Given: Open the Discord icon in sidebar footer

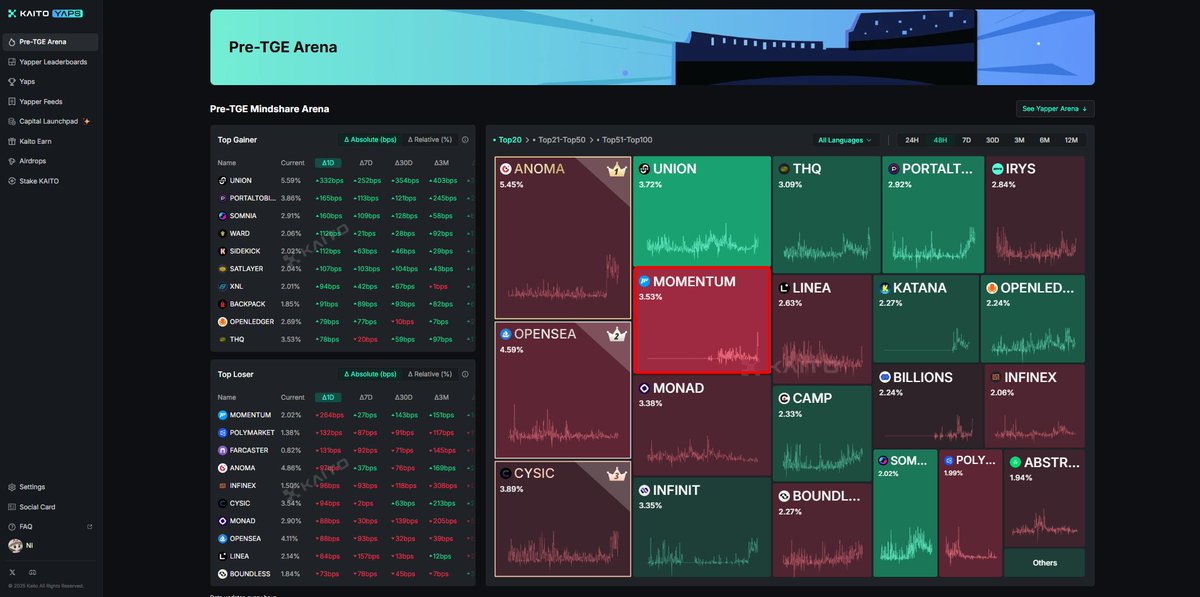Looking at the screenshot, I should pyautogui.click(x=31, y=572).
